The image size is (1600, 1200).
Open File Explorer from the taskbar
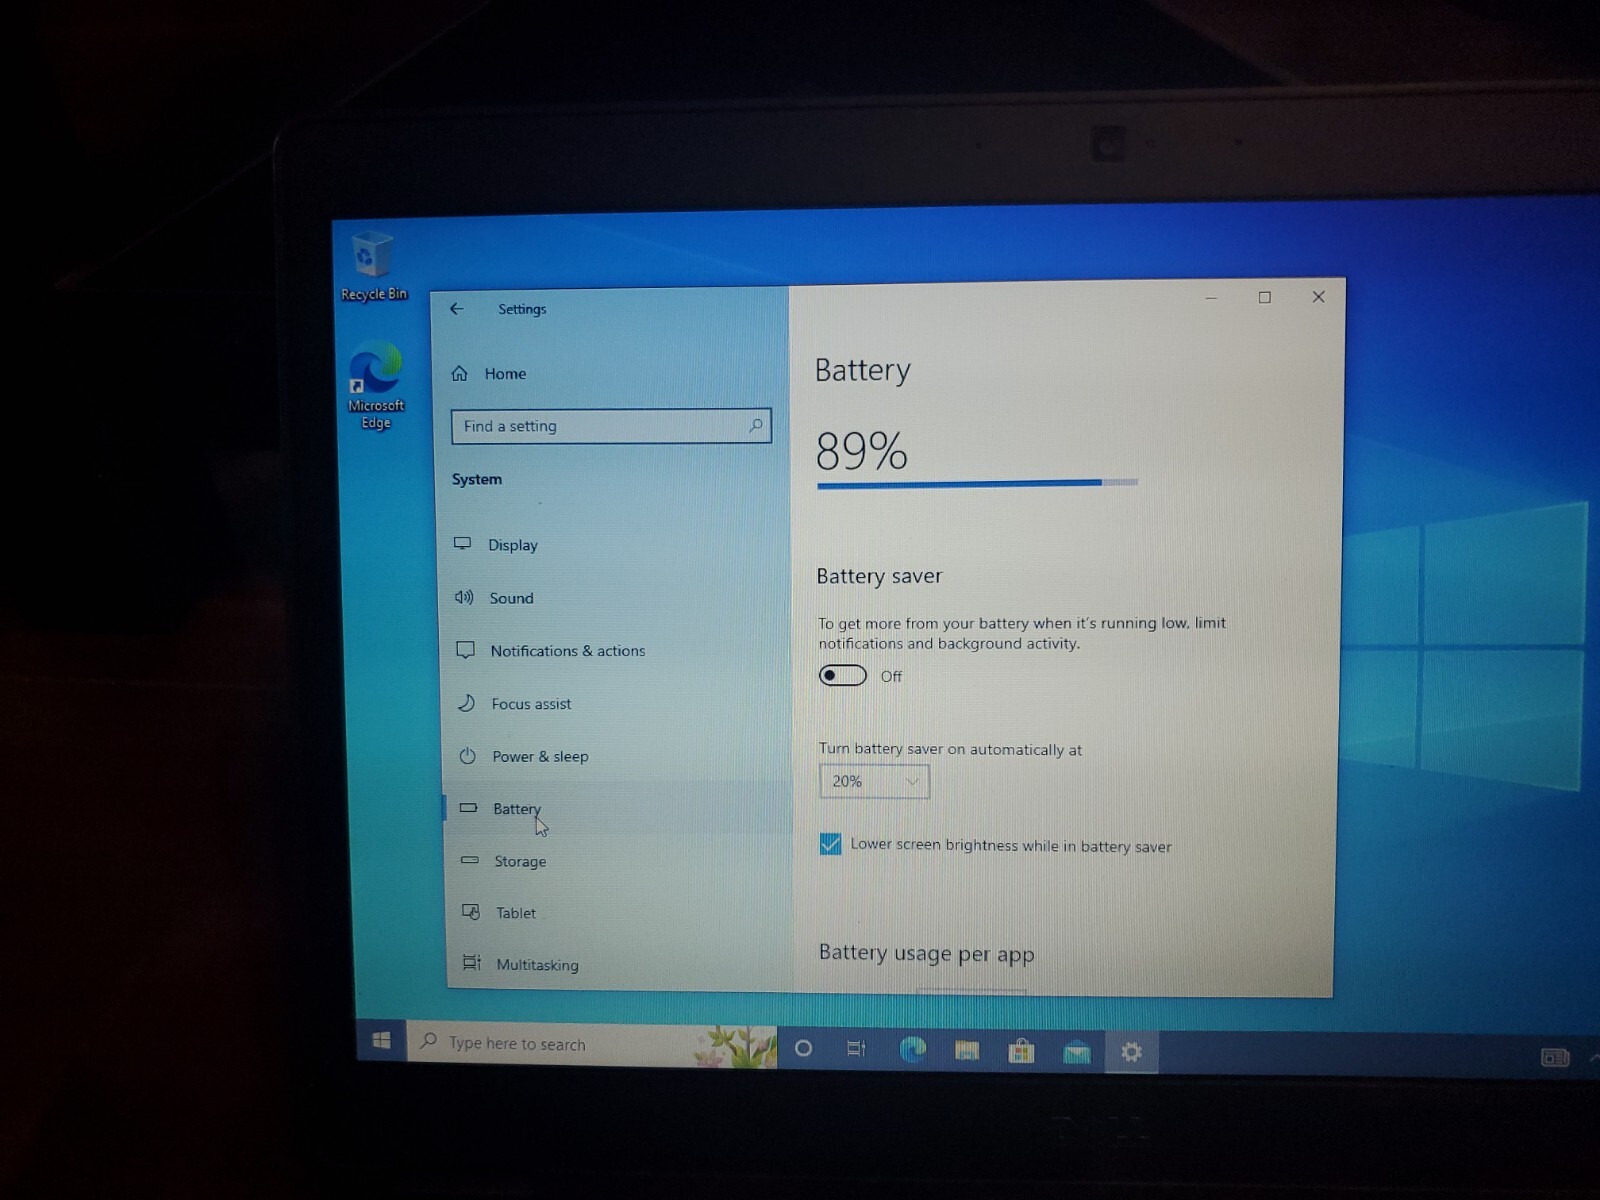[x=966, y=1051]
